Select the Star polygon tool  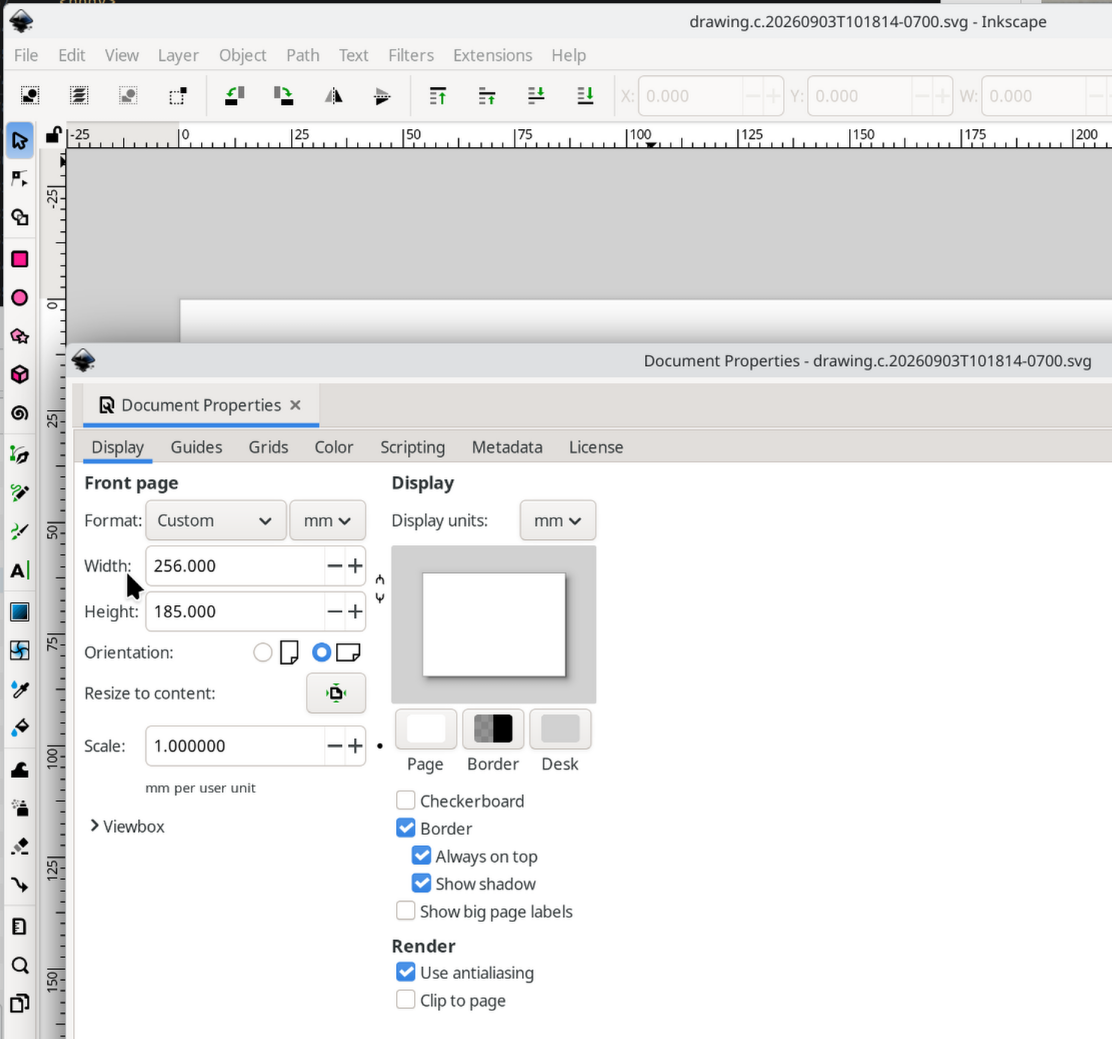pyautogui.click(x=20, y=336)
